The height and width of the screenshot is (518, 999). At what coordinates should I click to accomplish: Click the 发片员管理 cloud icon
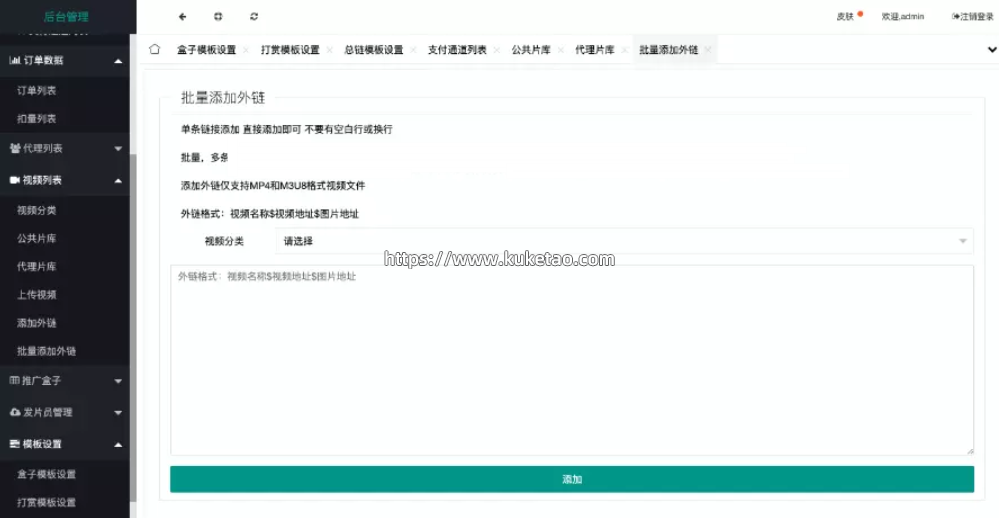click(x=15, y=412)
